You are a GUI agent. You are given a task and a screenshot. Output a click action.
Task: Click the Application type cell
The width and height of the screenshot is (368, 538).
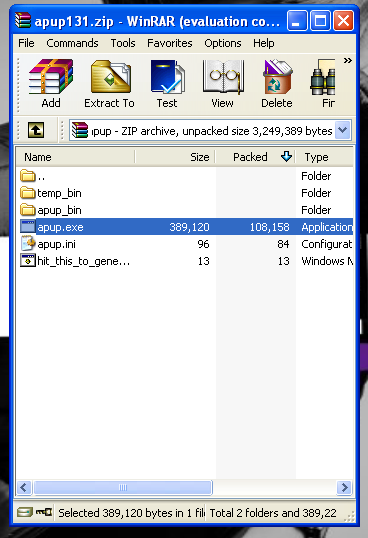coord(327,227)
